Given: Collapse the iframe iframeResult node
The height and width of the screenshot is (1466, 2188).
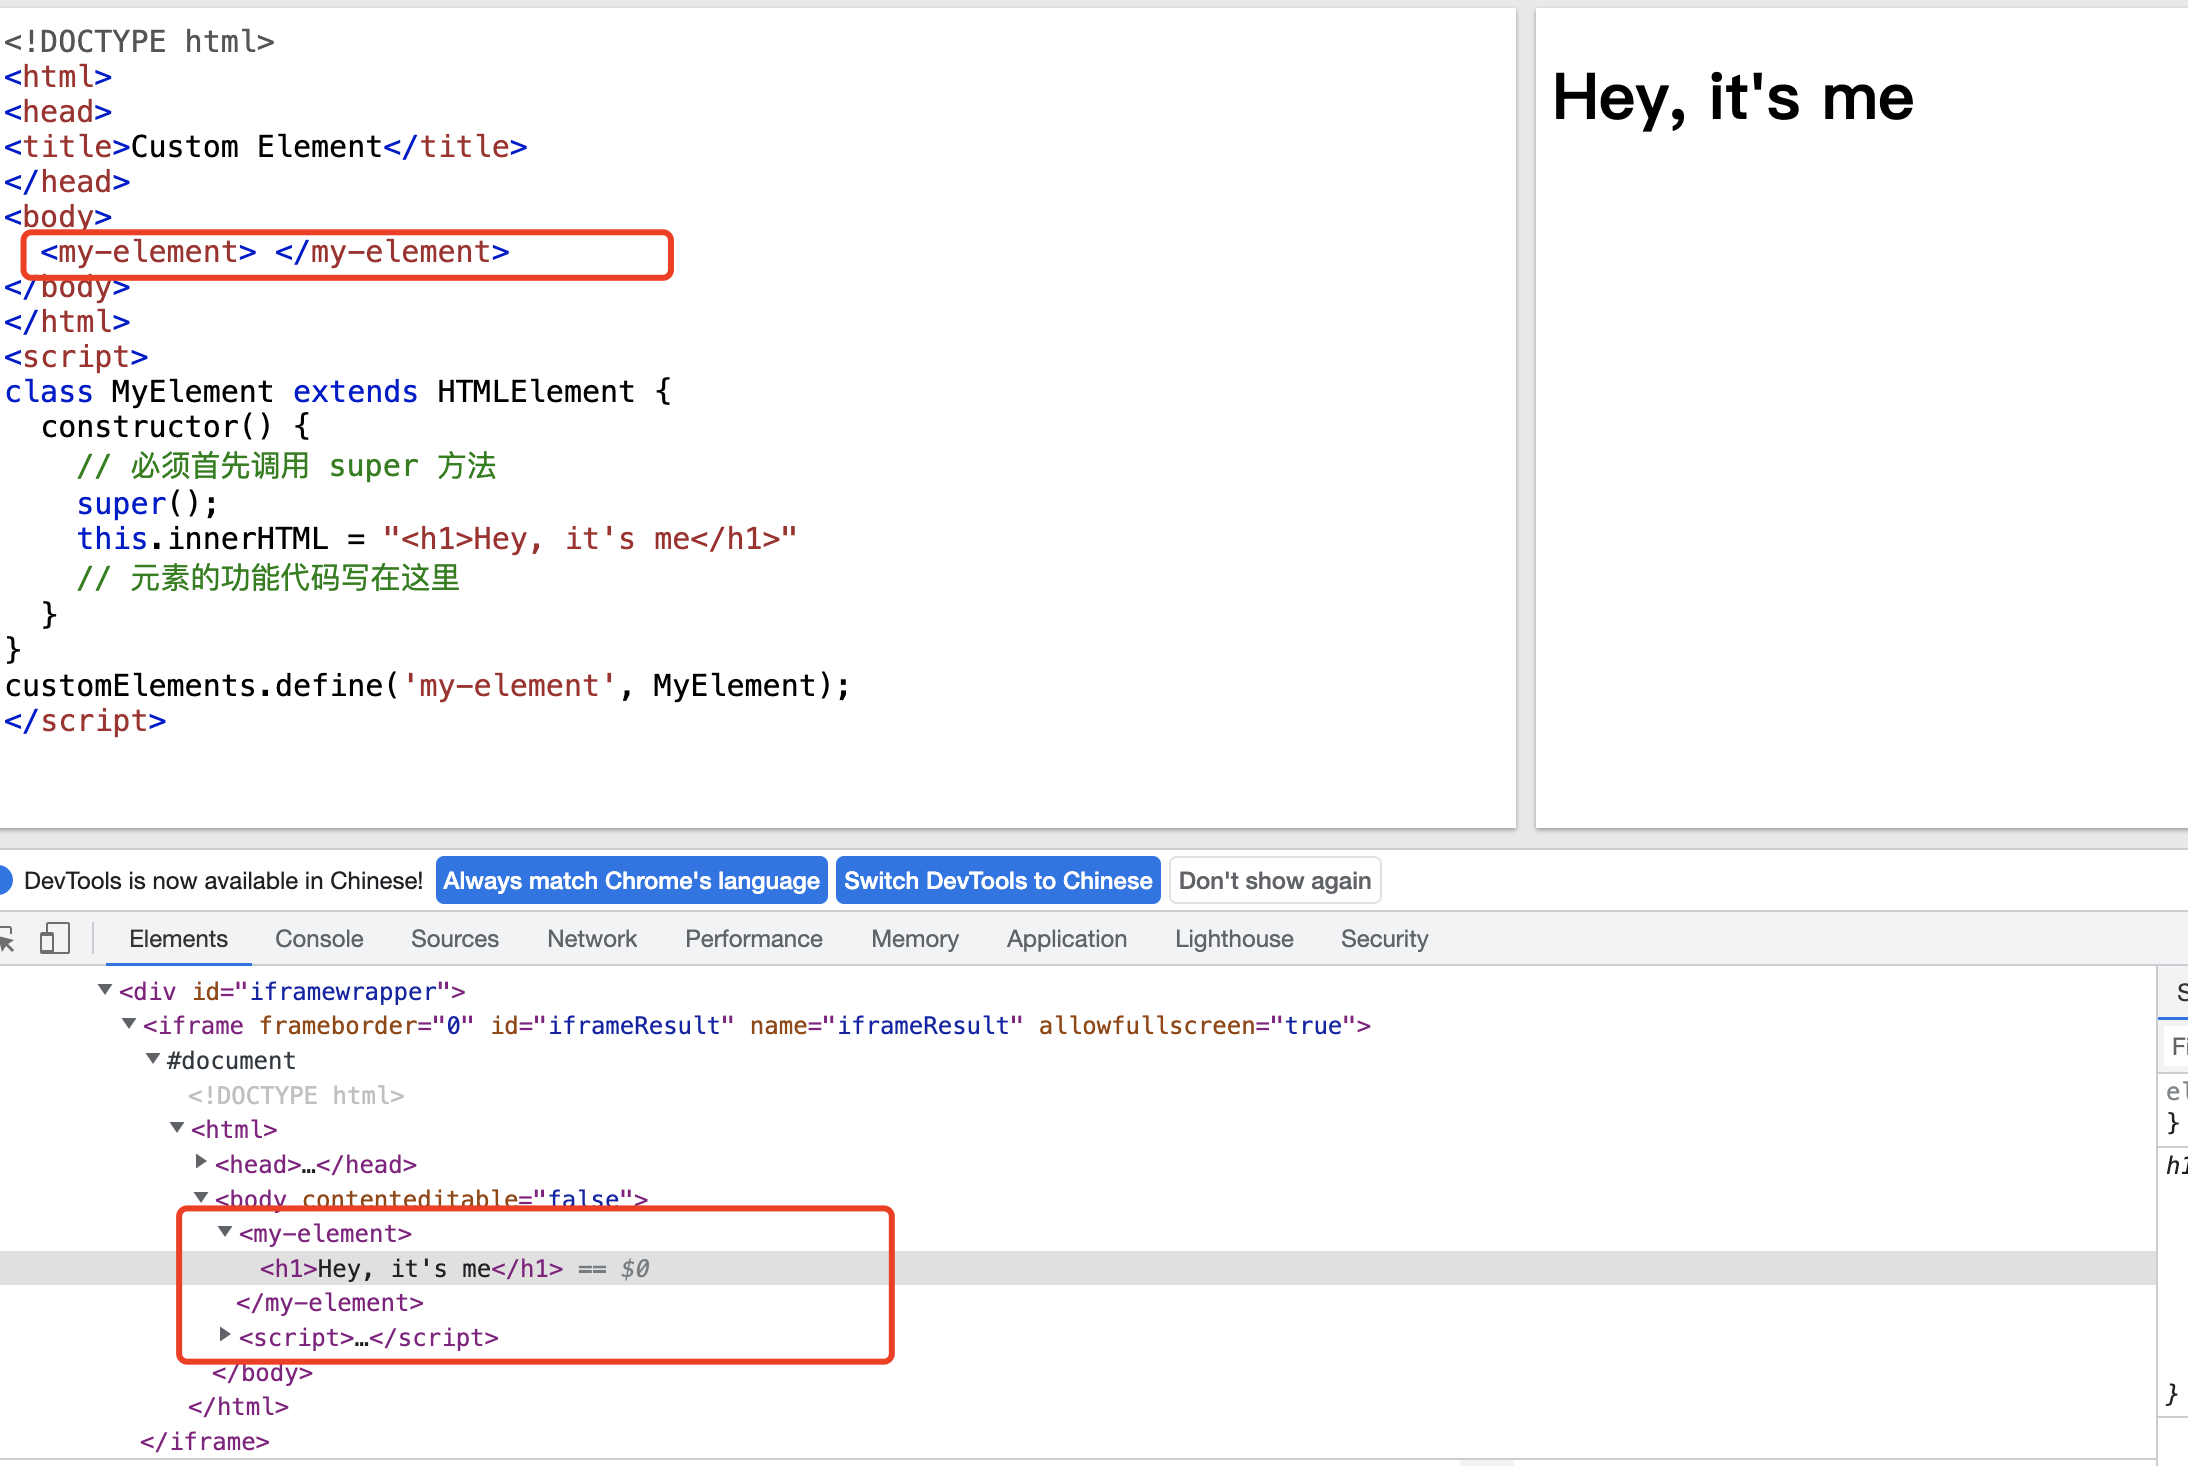Looking at the screenshot, I should coord(129,1024).
